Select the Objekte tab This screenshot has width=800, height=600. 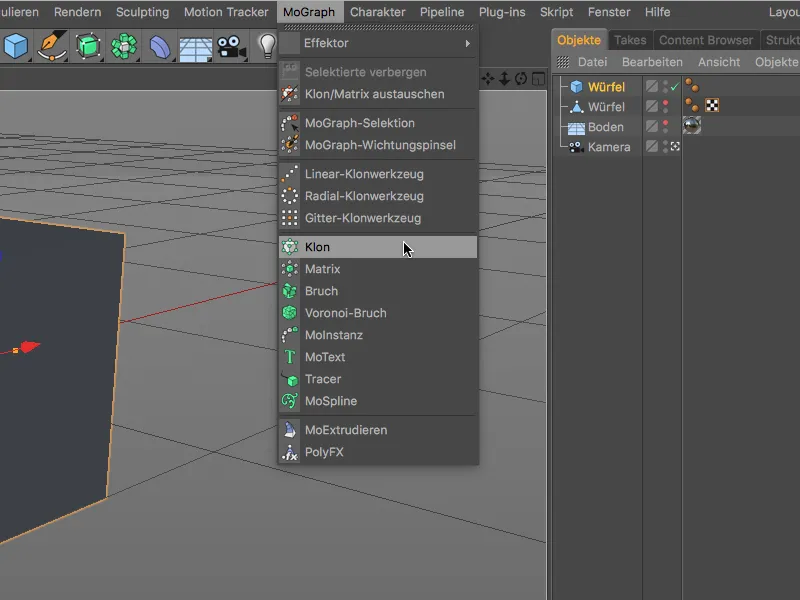[579, 40]
